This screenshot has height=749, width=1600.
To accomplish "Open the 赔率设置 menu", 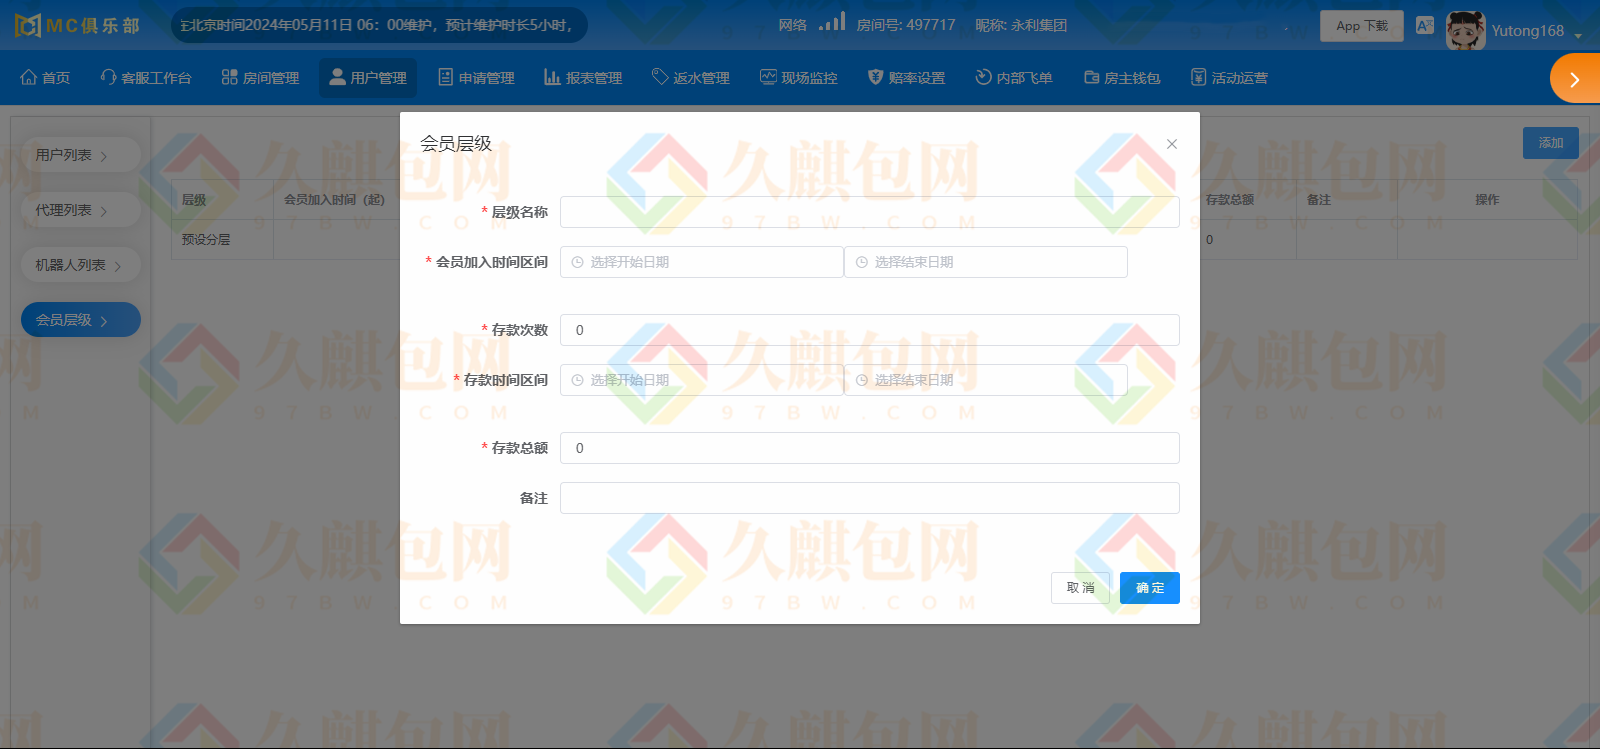I will pyautogui.click(x=906, y=78).
